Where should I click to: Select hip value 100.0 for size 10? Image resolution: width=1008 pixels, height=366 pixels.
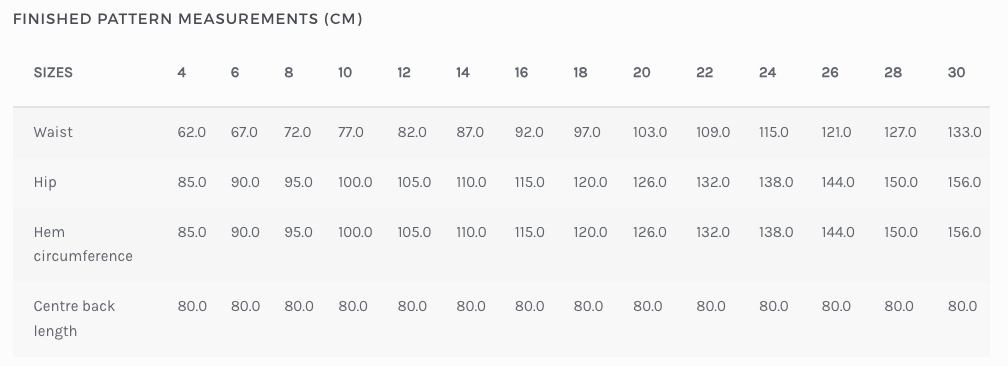coord(356,182)
